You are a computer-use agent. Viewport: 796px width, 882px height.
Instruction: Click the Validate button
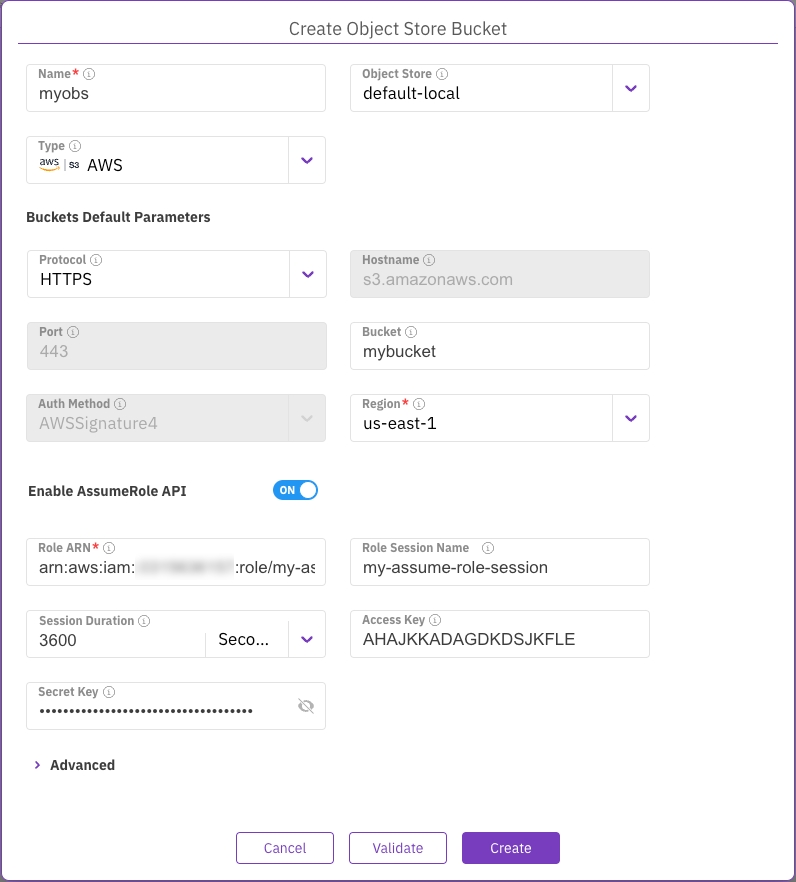[398, 848]
